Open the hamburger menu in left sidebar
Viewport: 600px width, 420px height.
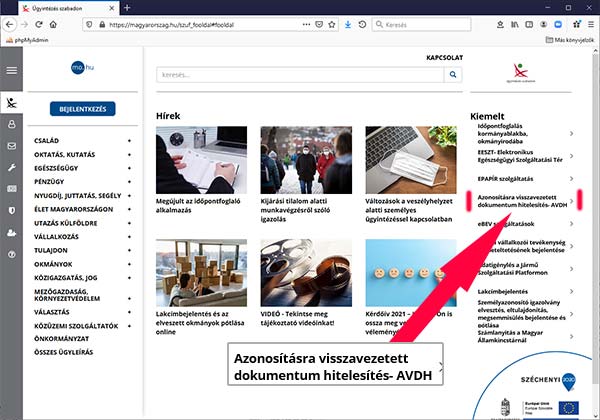pyautogui.click(x=12, y=70)
